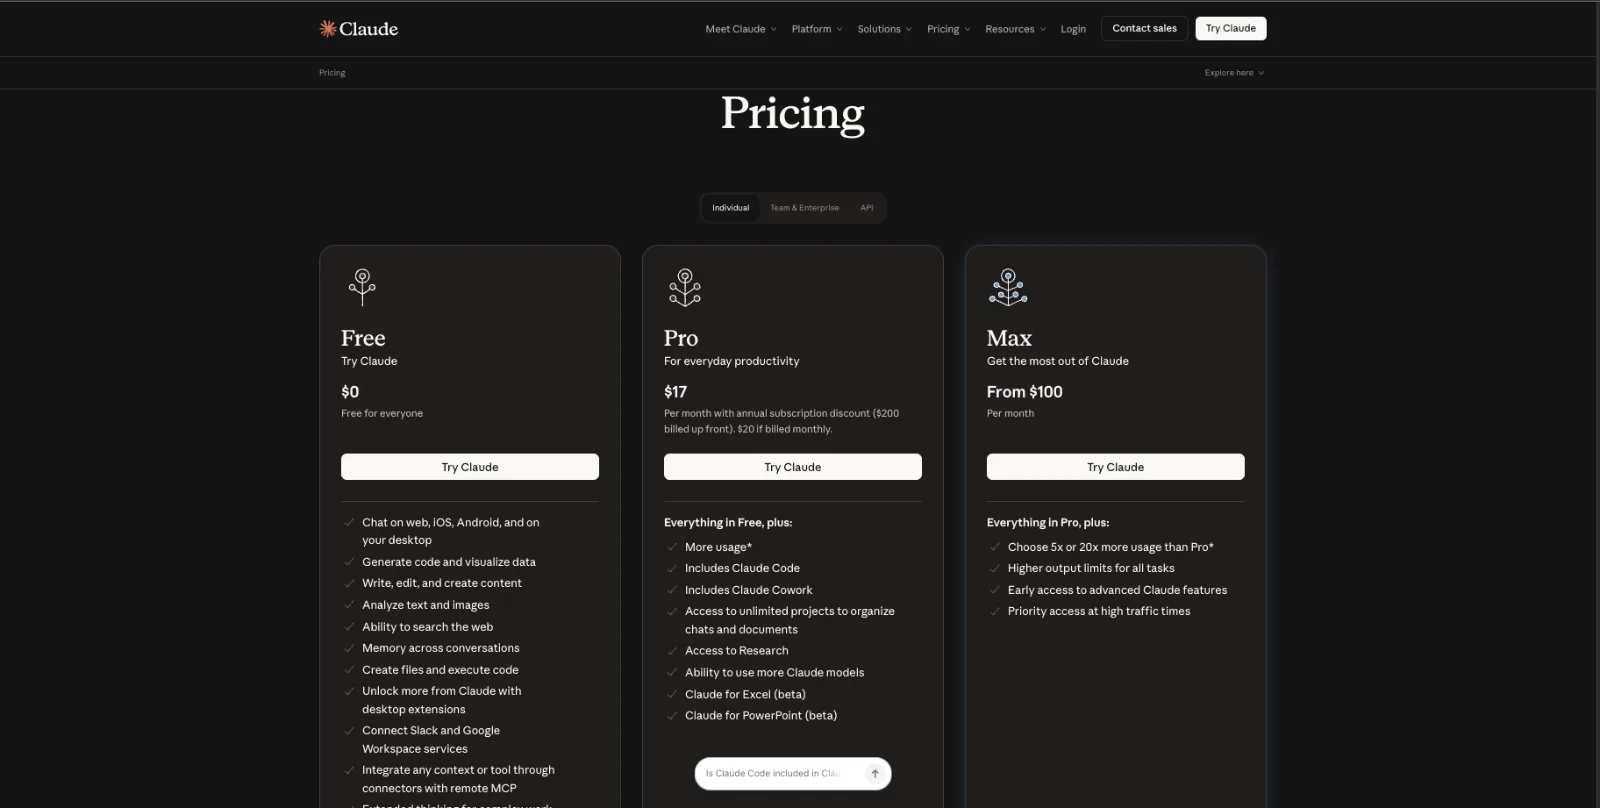Select the Individual pricing tab

[x=730, y=208]
